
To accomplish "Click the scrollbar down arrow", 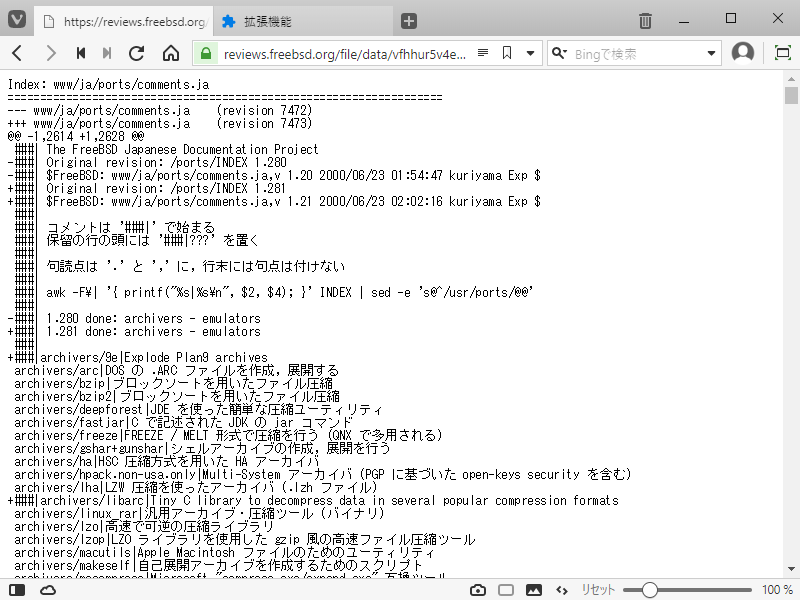I will click(x=791, y=569).
